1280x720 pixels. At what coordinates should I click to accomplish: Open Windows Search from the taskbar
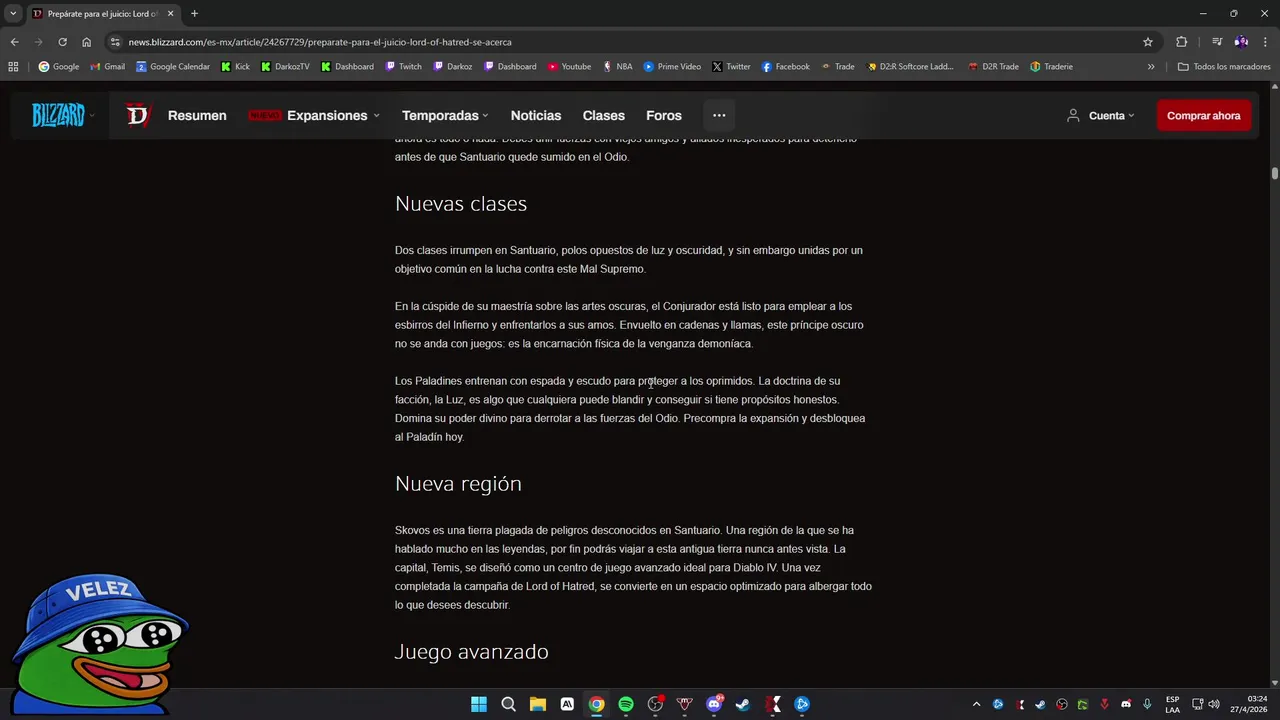tap(508, 704)
